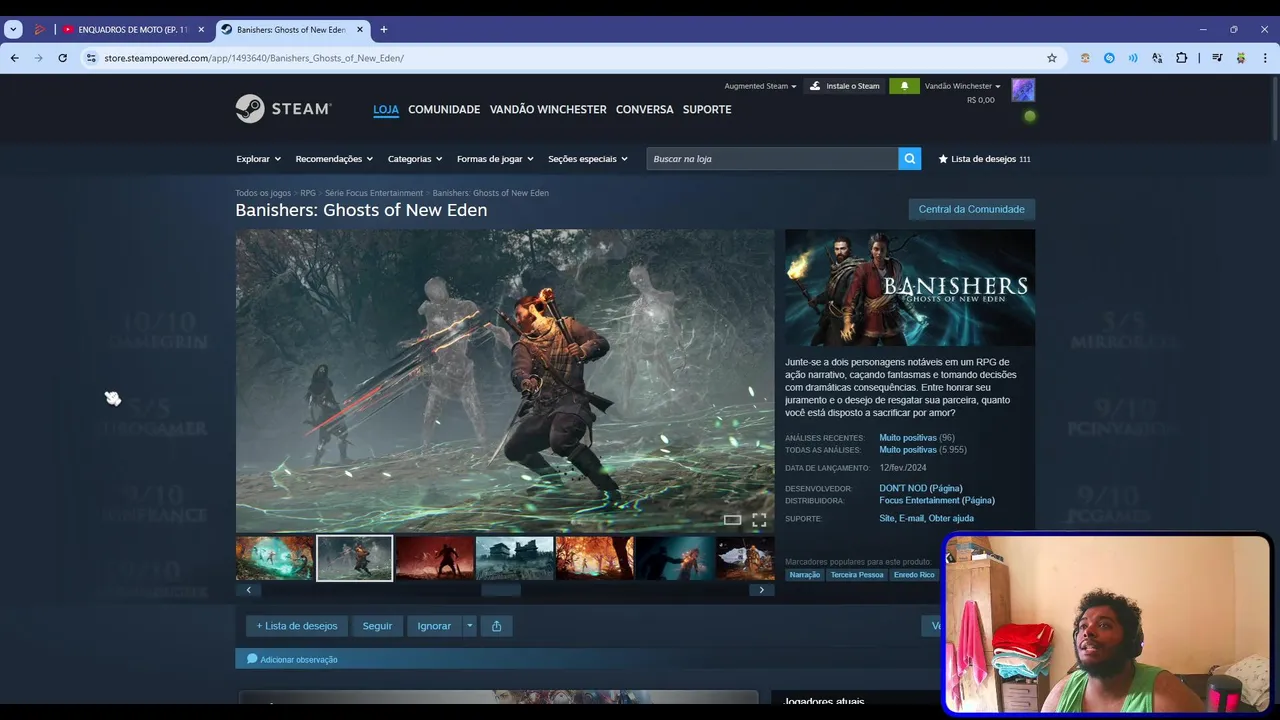1280x720 pixels.
Task: Close the Banishers browser tab
Action: click(x=360, y=30)
